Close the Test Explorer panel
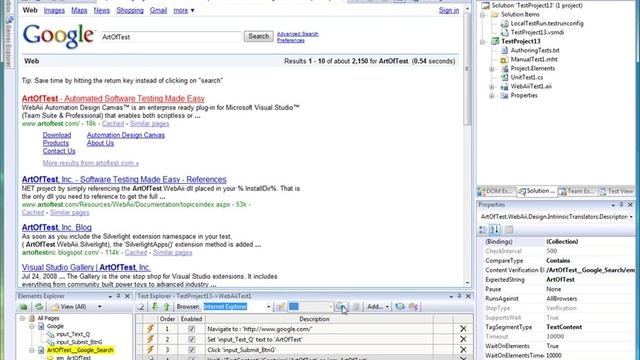The height and width of the screenshot is (360, 640). (x=468, y=296)
